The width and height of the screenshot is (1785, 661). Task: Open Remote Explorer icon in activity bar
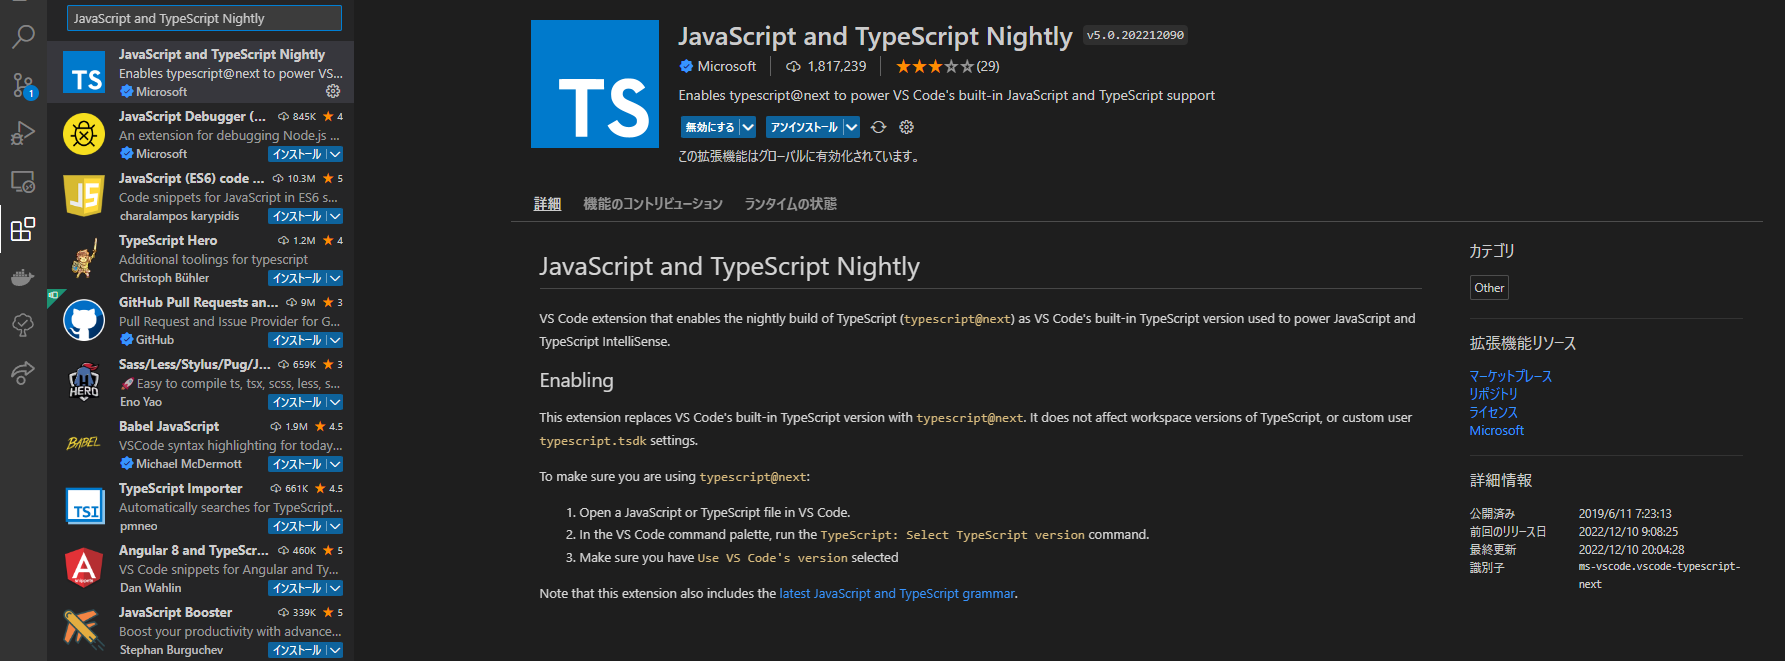tap(22, 182)
